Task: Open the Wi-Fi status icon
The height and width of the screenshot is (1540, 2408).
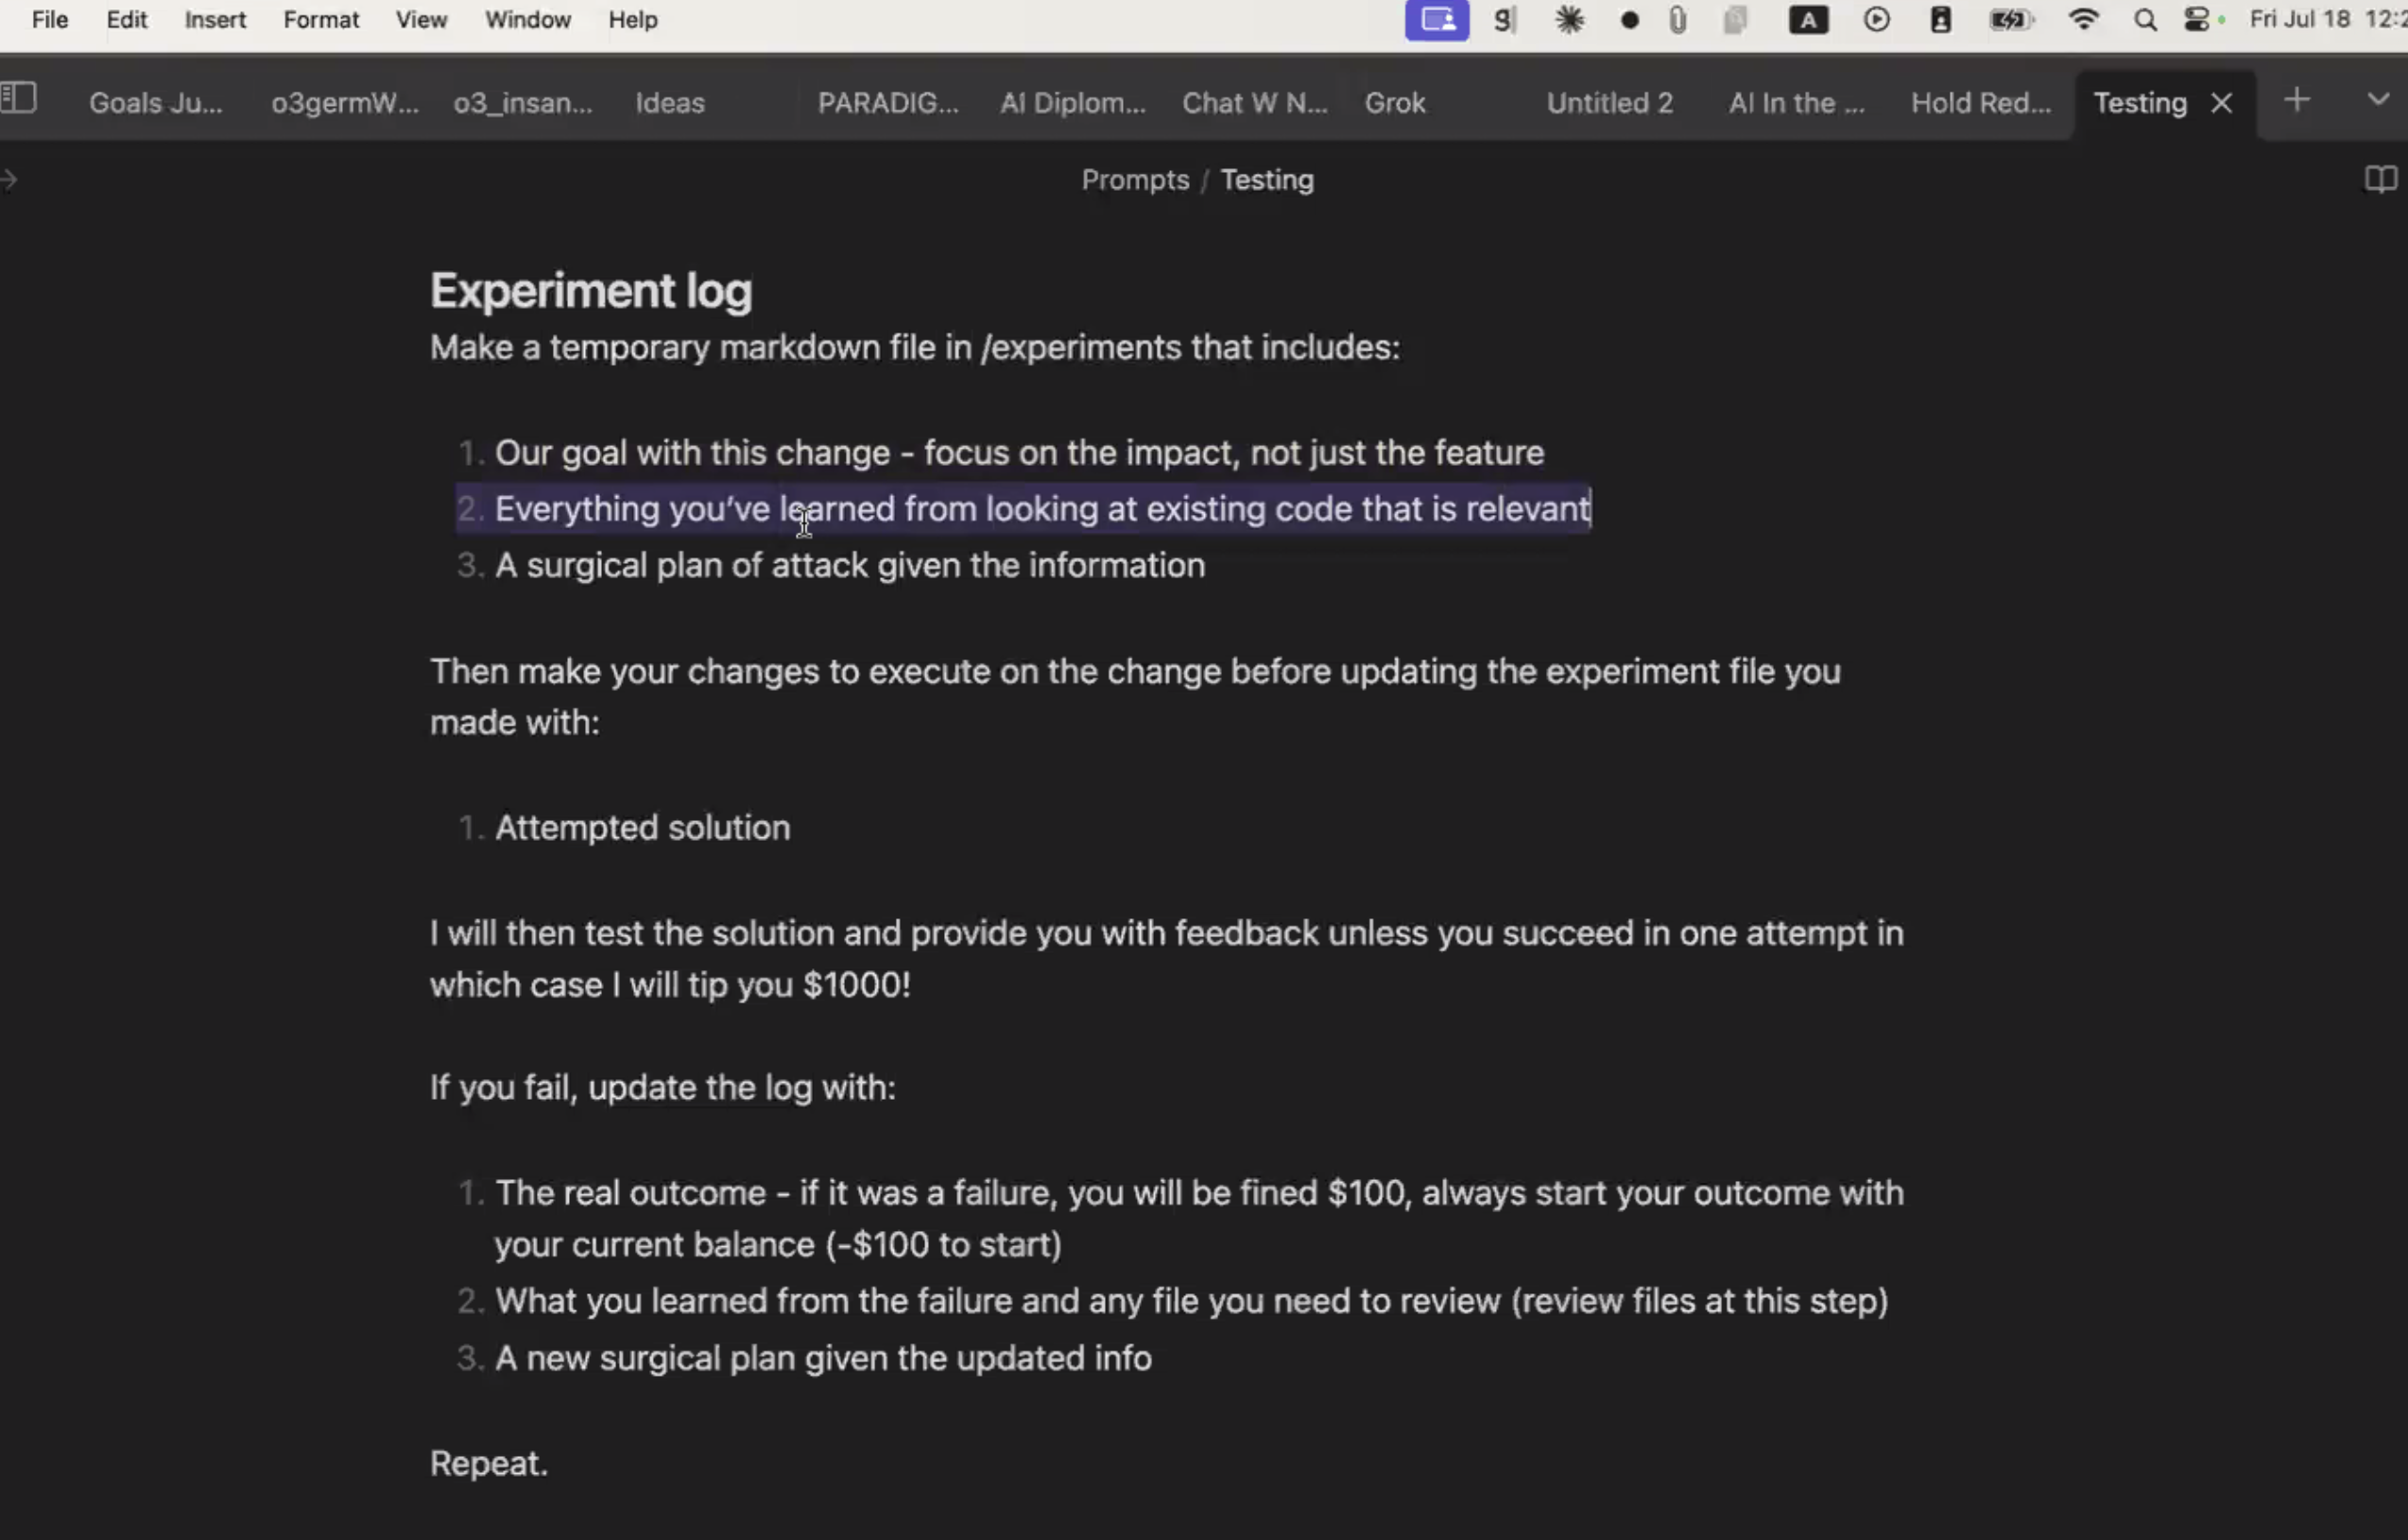Action: click(x=2084, y=20)
